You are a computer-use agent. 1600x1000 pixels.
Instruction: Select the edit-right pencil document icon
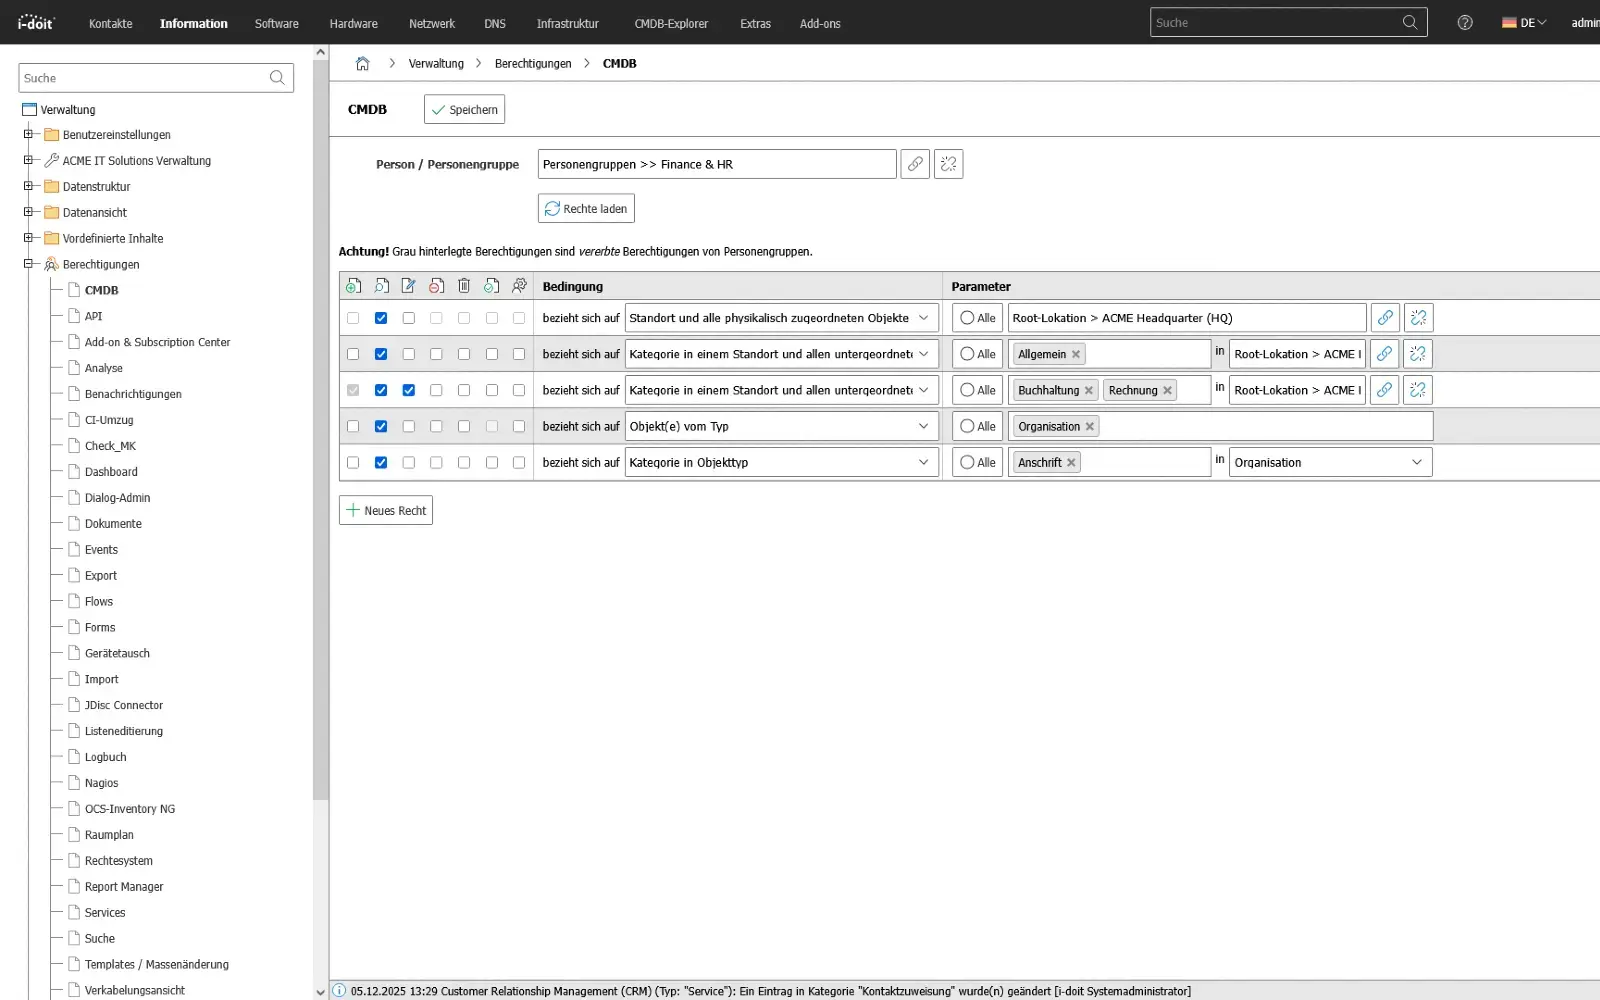[x=408, y=286]
